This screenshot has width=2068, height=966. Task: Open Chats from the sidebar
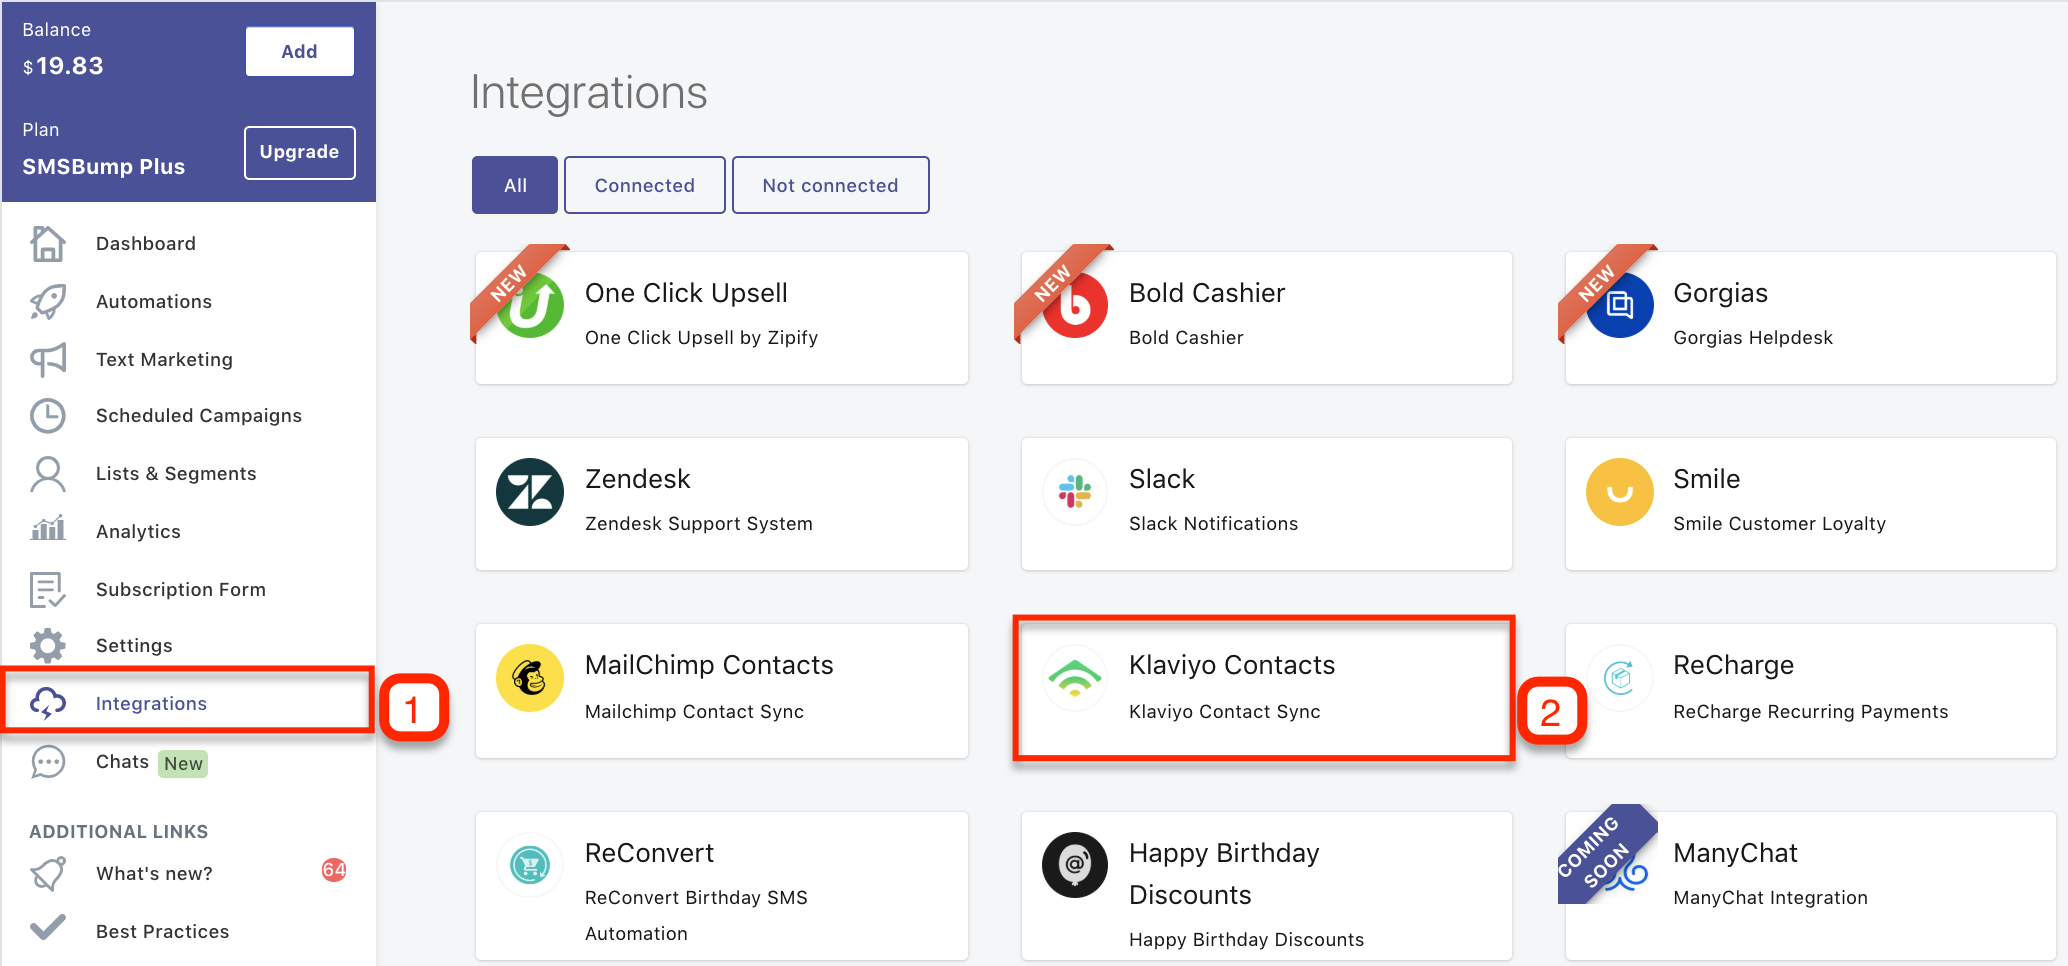point(122,762)
